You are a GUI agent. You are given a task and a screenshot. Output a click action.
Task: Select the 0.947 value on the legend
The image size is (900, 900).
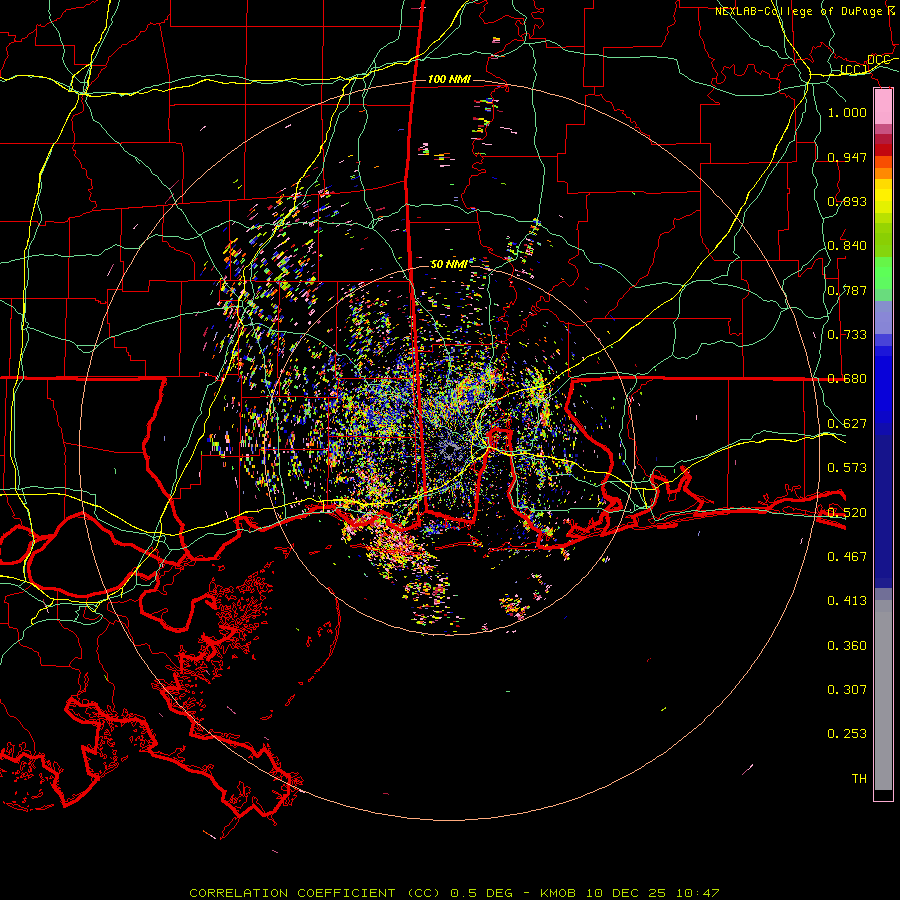pos(847,157)
